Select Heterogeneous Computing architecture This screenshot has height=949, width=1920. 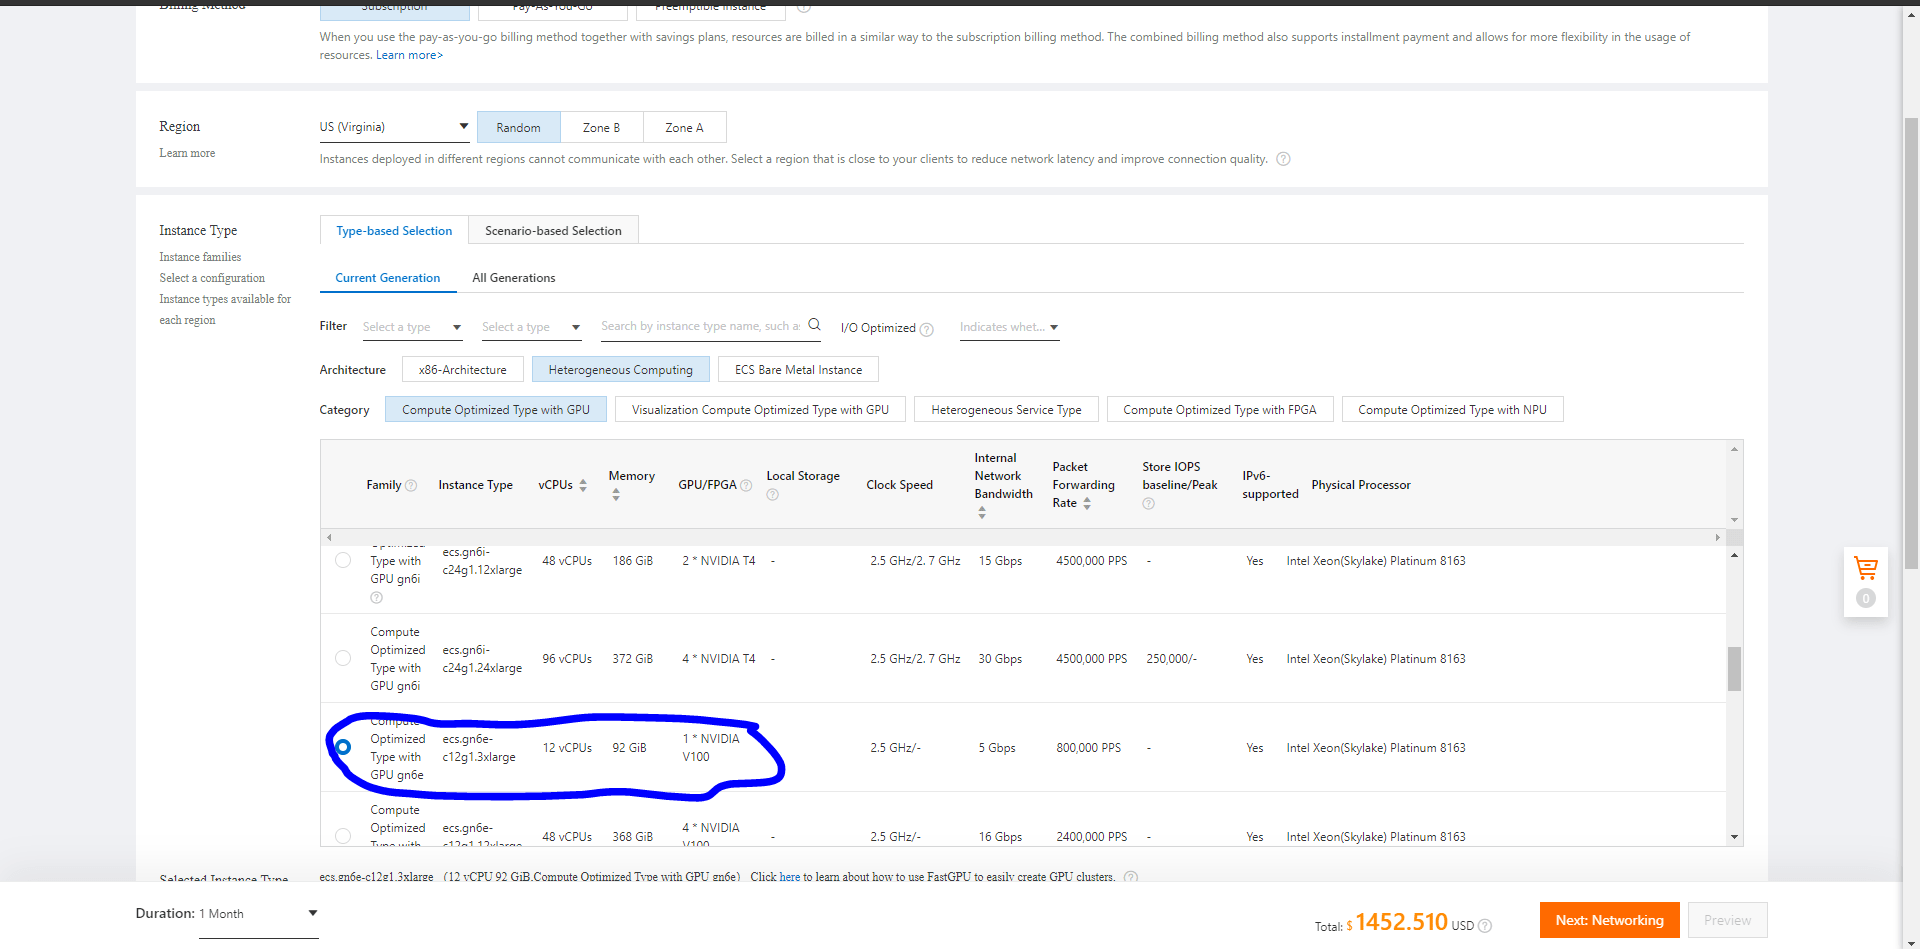(x=621, y=370)
